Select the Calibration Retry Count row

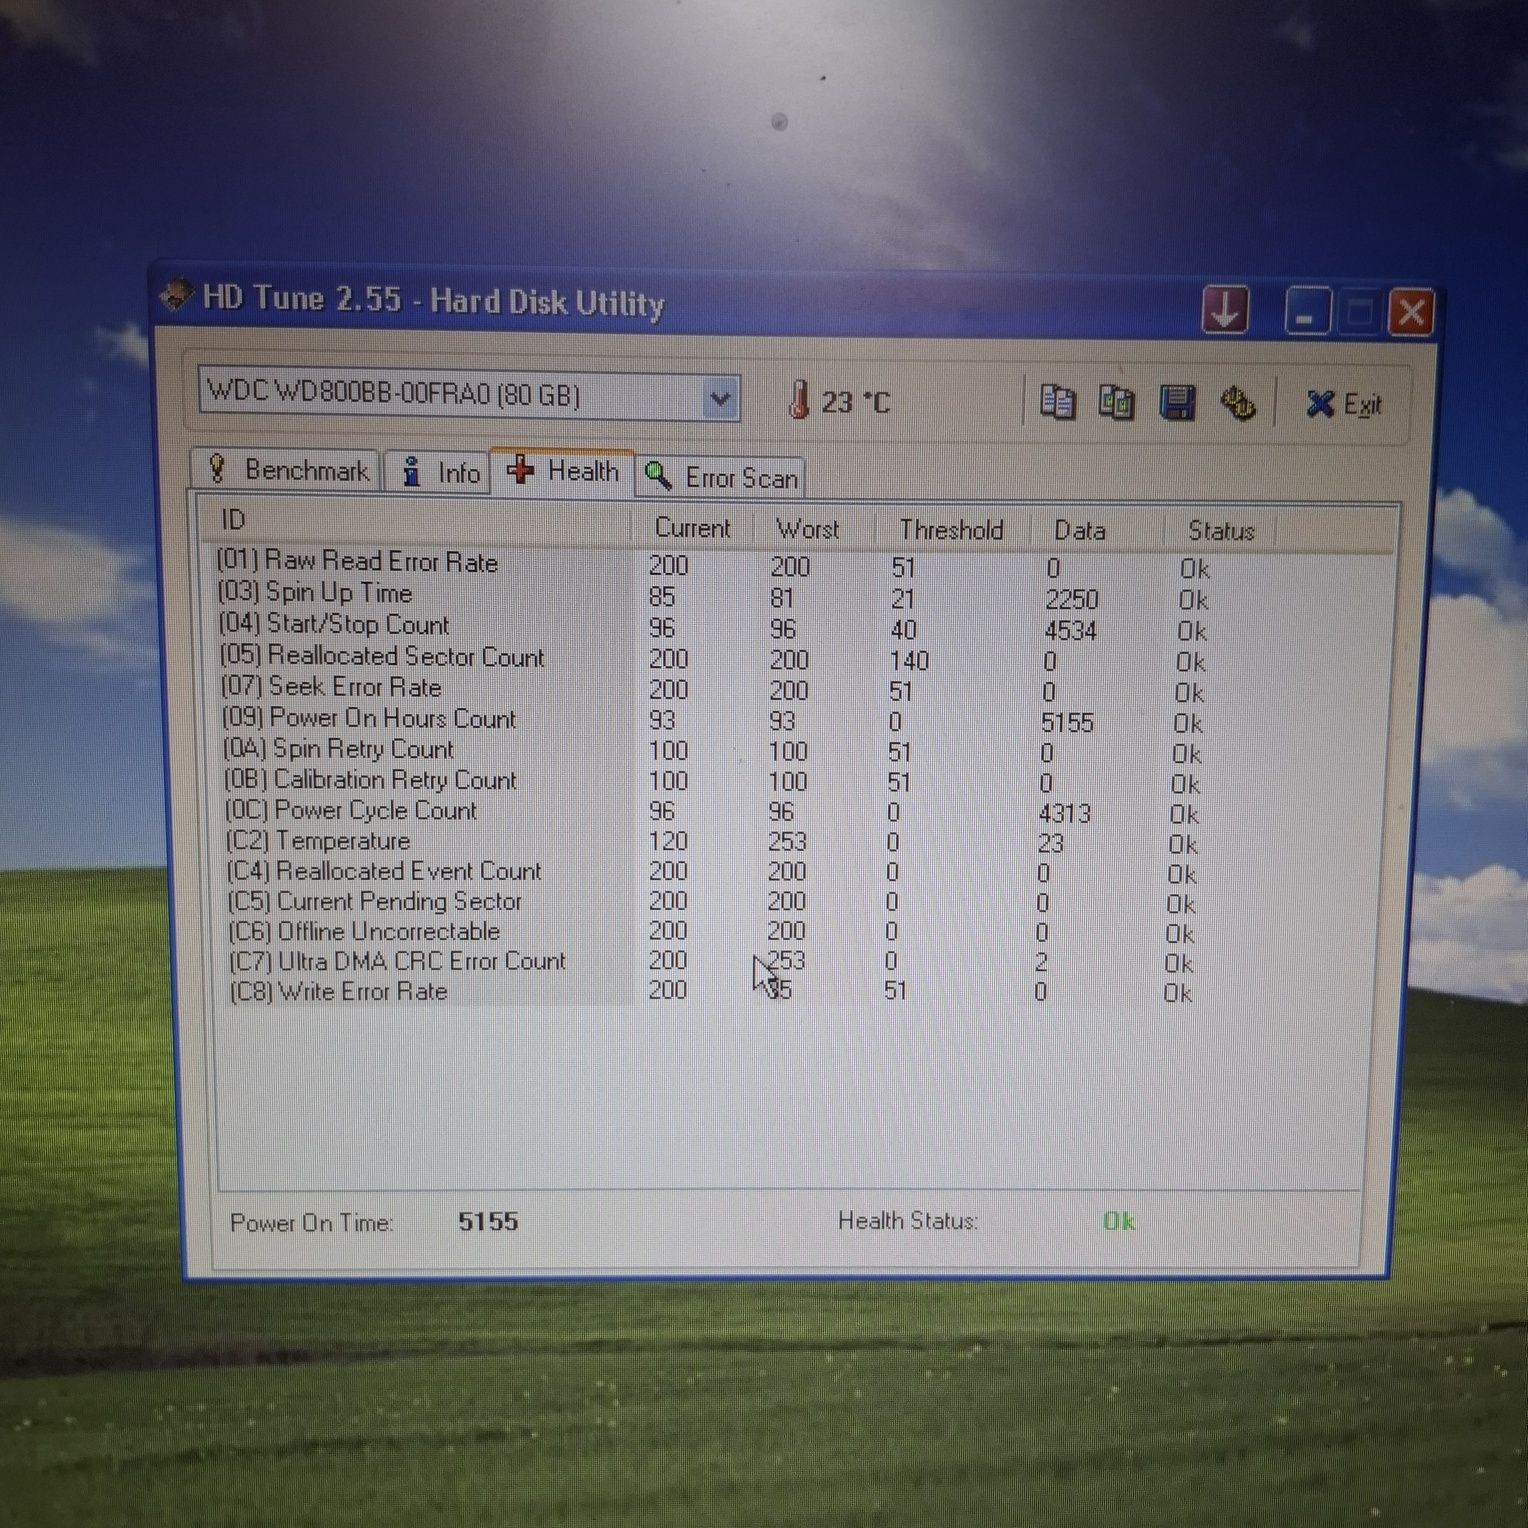coord(714,780)
